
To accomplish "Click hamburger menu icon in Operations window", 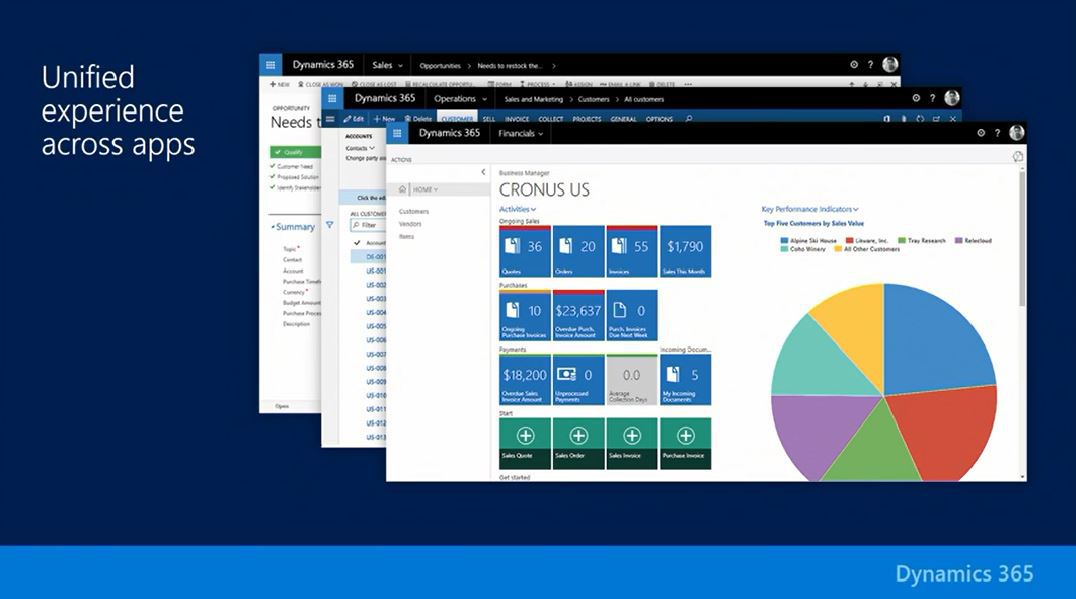I will [x=330, y=119].
